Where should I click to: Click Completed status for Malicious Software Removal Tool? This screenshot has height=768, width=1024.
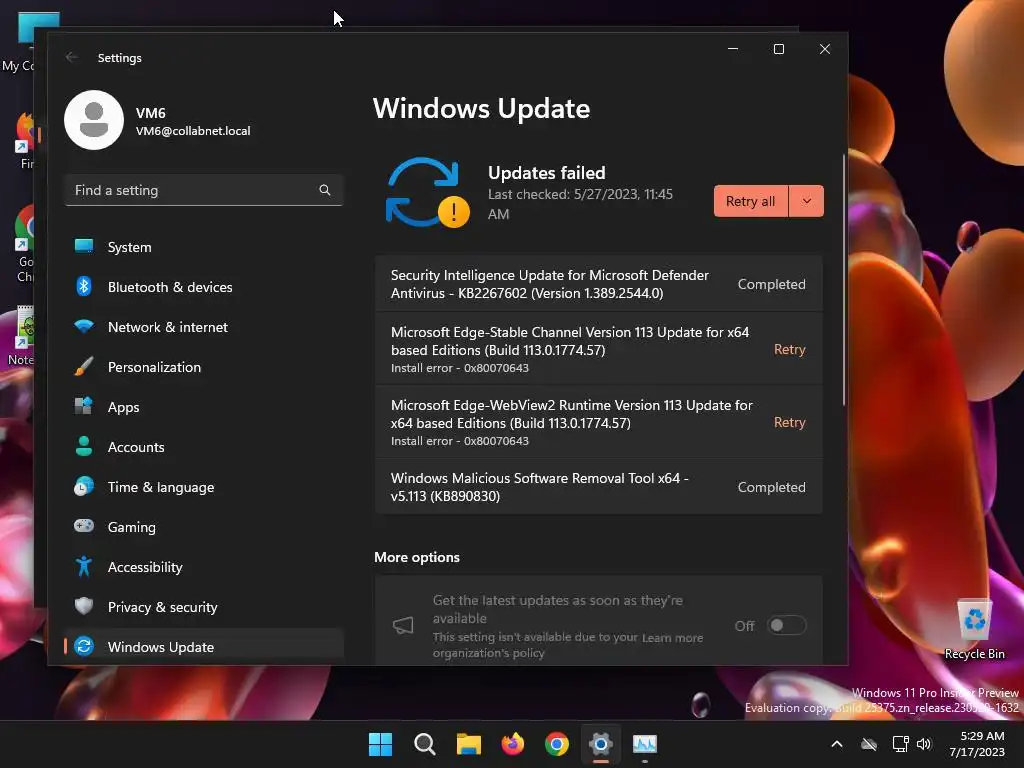(771, 487)
